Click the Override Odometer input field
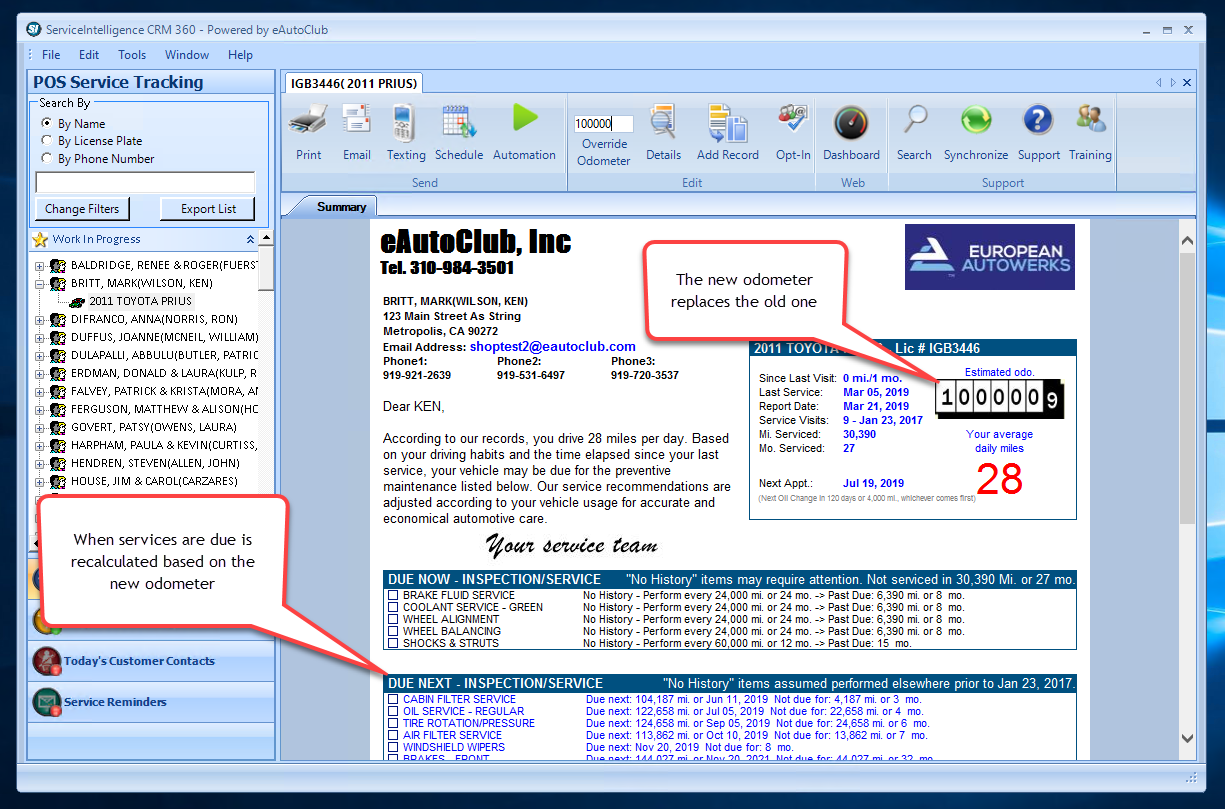1225x809 pixels. (x=604, y=124)
